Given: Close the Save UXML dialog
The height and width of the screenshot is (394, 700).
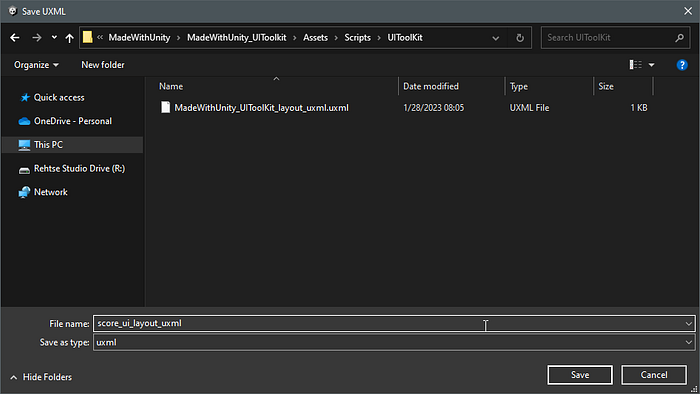Looking at the screenshot, I should click(x=688, y=11).
